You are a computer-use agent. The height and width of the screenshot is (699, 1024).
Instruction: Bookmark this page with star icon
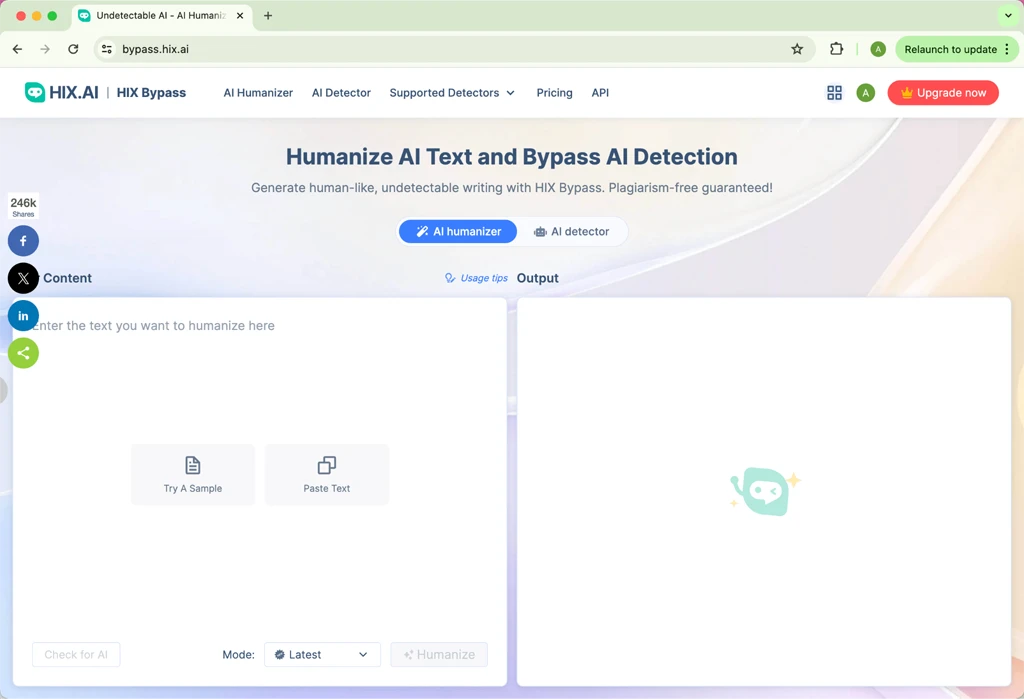797,49
